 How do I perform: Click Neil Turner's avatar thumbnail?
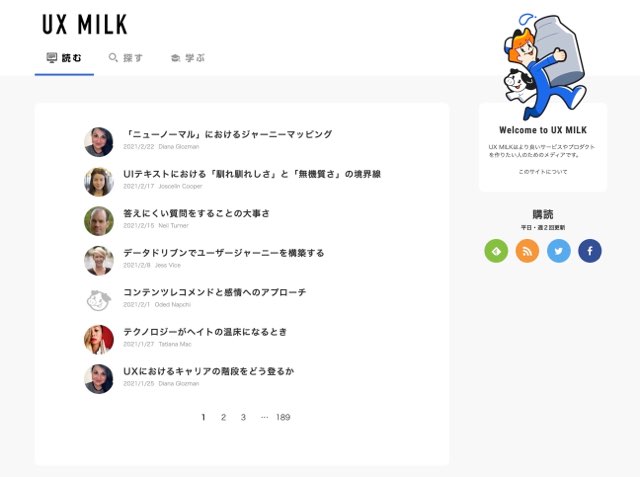[99, 221]
